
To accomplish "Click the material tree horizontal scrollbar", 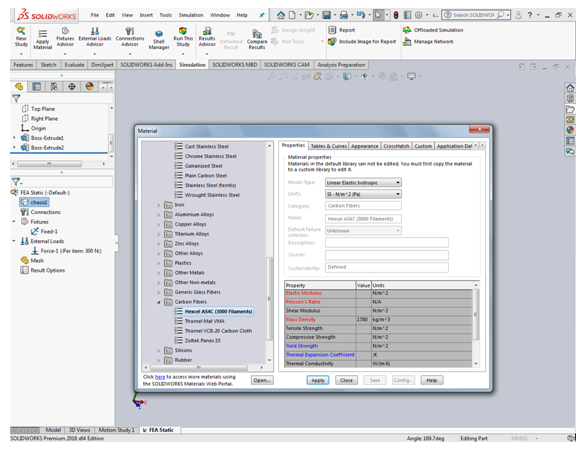I will coord(198,367).
